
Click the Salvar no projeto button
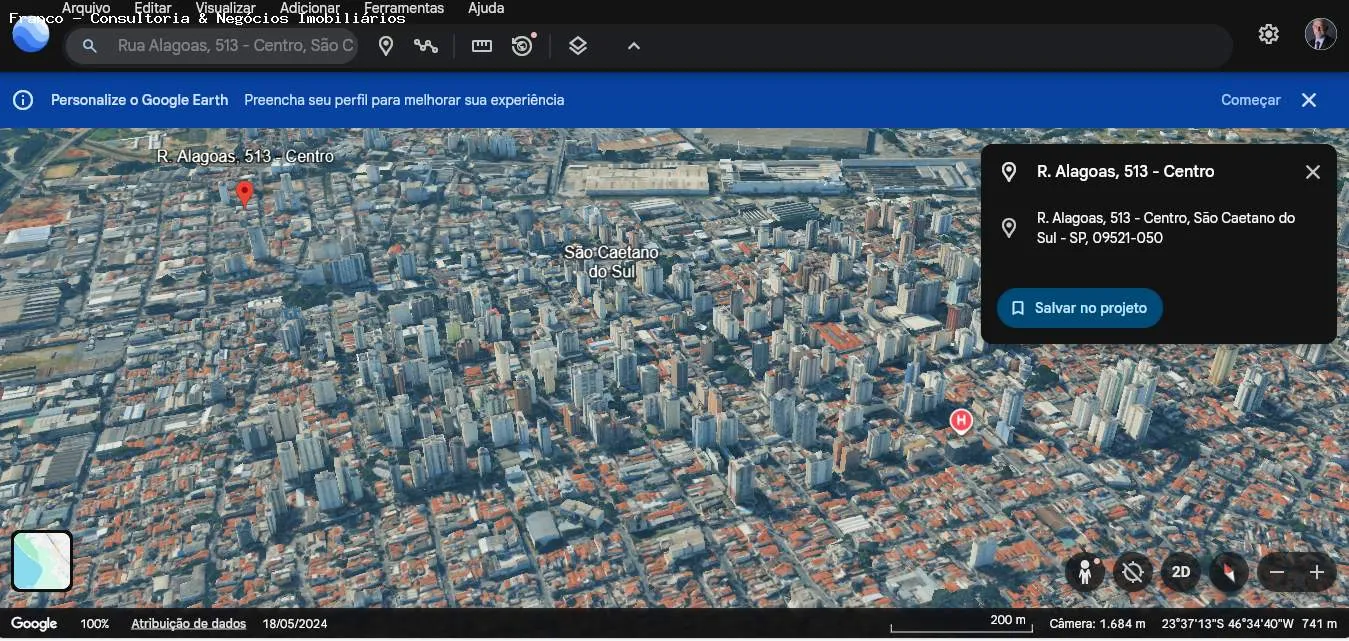pyautogui.click(x=1080, y=308)
